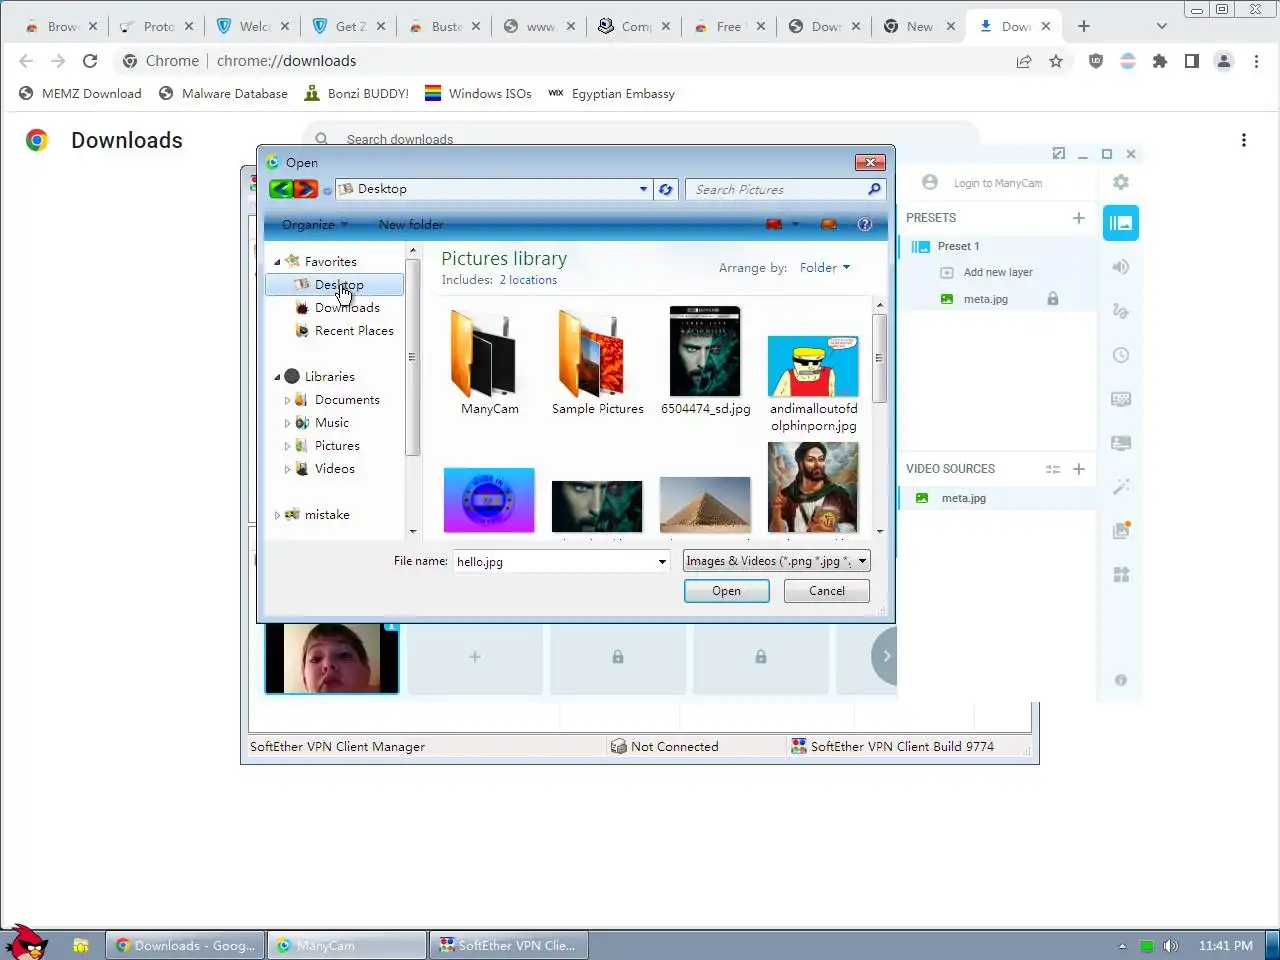This screenshot has height=960, width=1280.
Task: Collapse the Libraries tree group
Action: click(278, 377)
